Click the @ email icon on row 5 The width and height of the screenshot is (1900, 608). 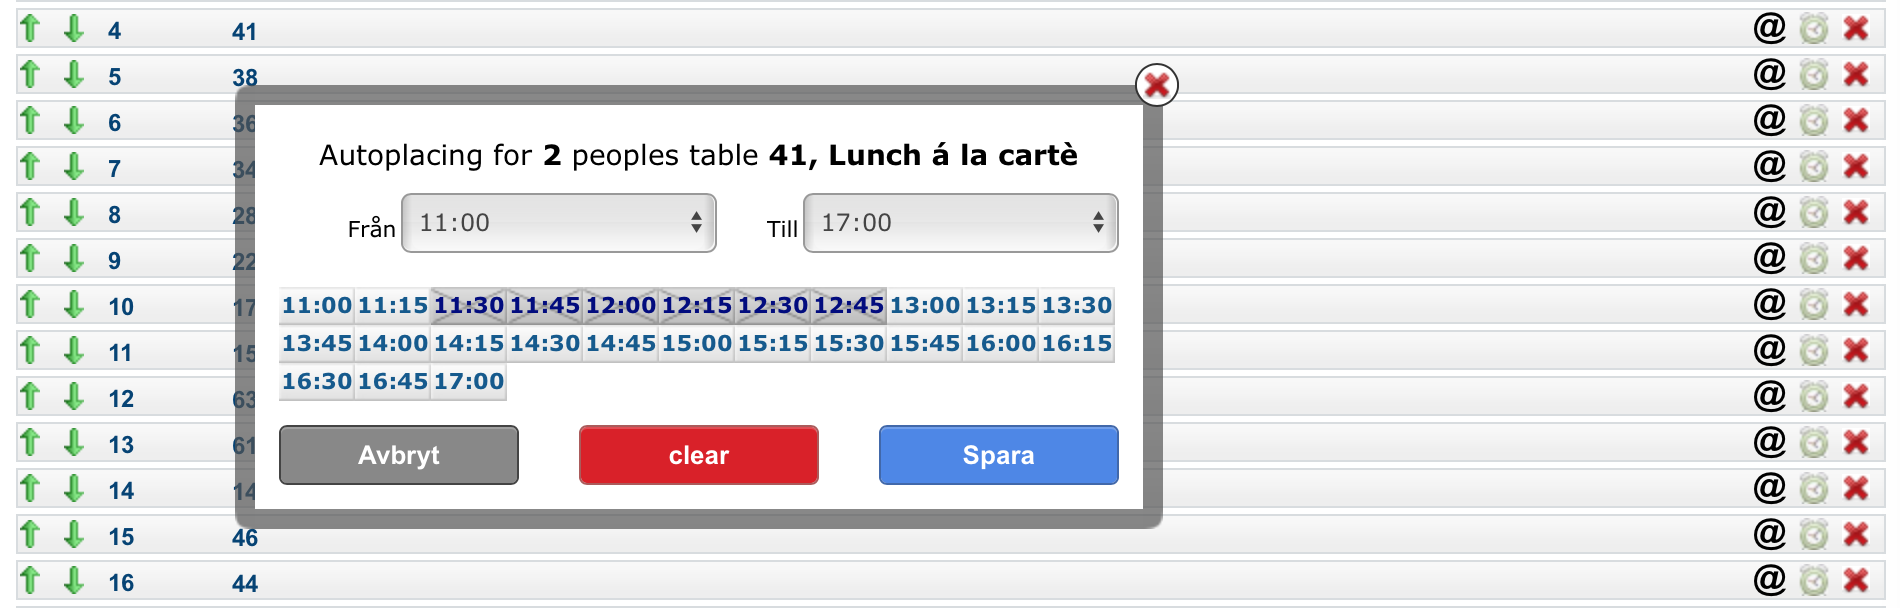coord(1770,74)
